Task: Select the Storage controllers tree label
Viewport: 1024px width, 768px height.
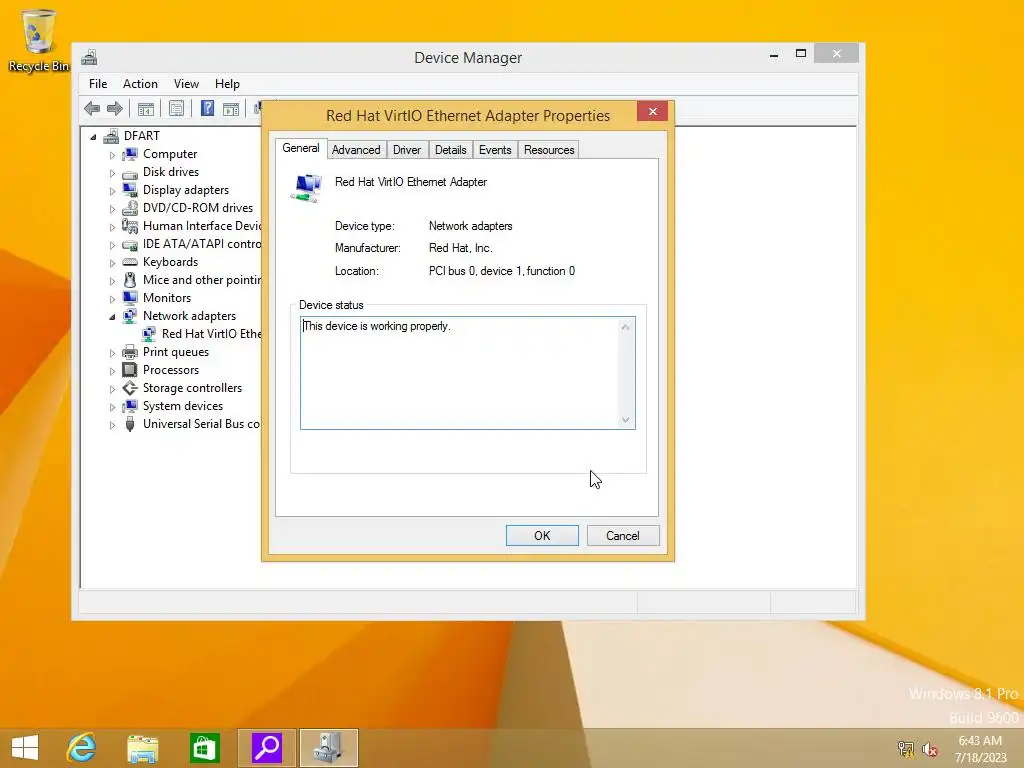Action: click(x=192, y=388)
